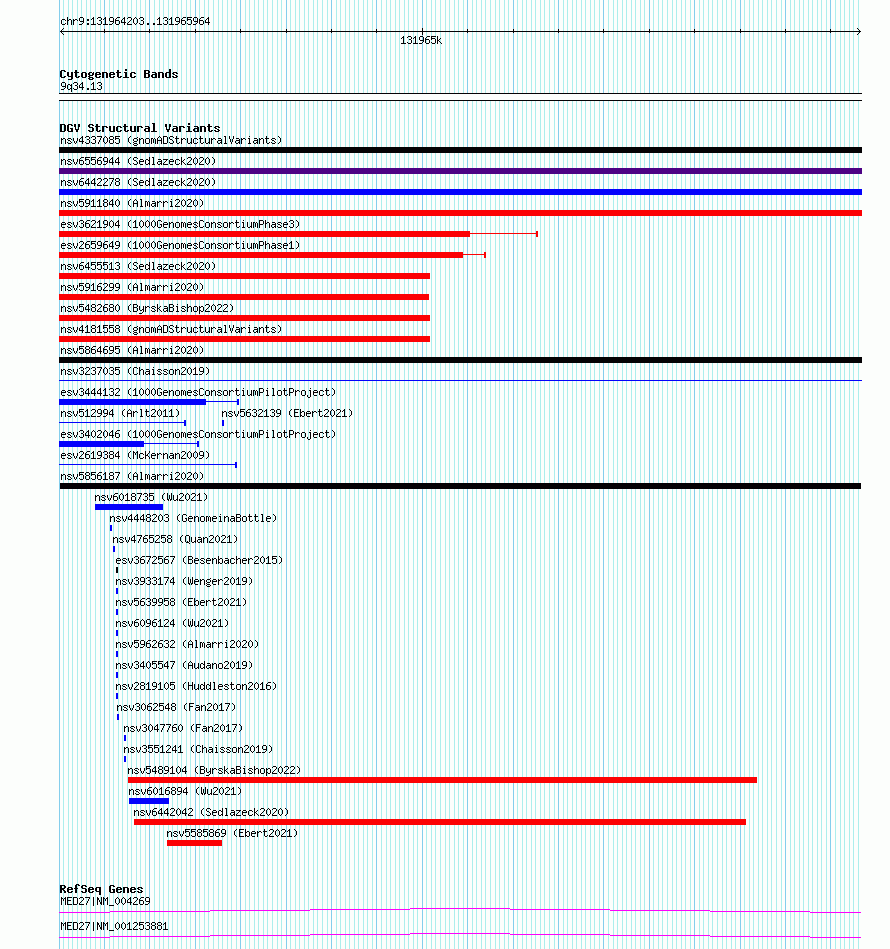Viewport: 890px width, 949px height.
Task: Open the esv2619384 (McKernan2009) label
Action: (135, 455)
